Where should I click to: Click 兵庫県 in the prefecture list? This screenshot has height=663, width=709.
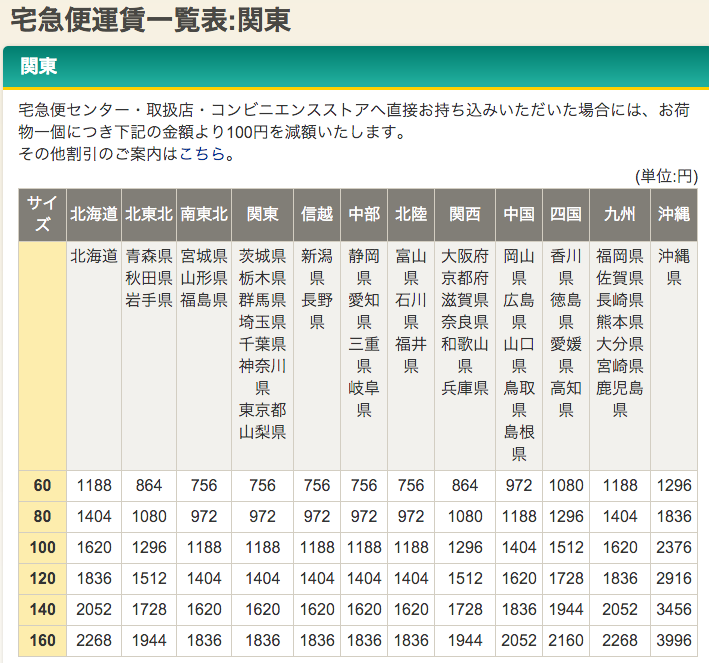click(465, 388)
